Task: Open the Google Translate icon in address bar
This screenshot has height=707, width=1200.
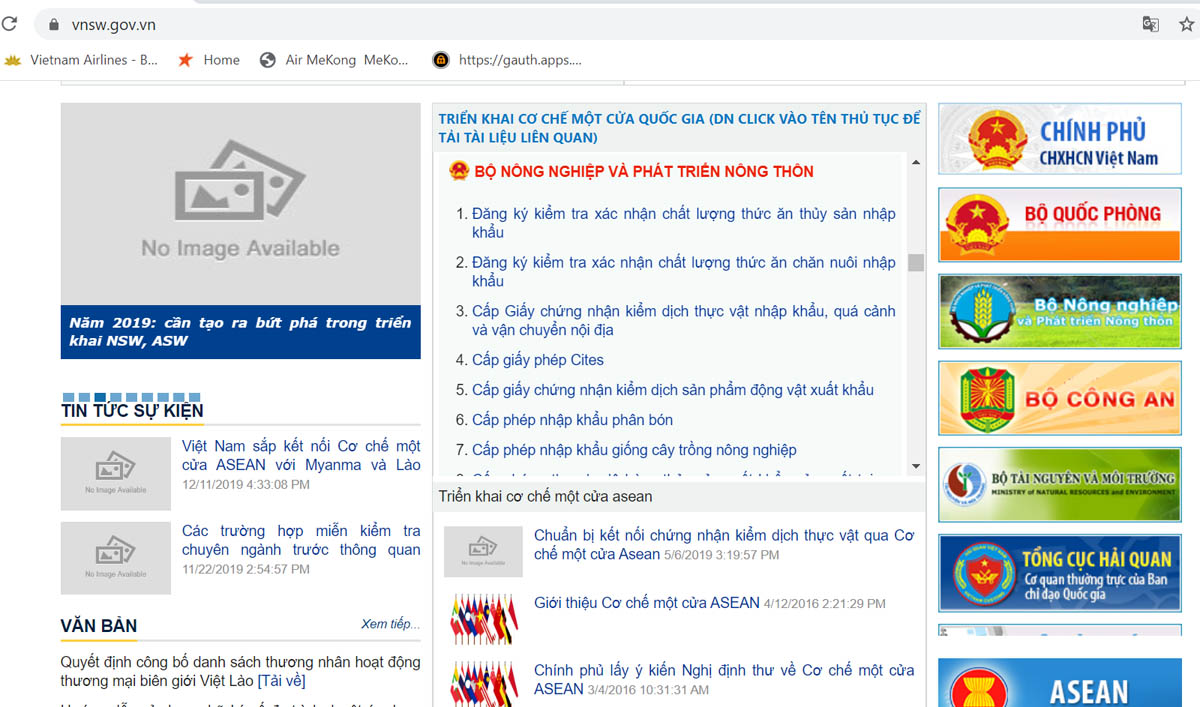Action: 1151,24
